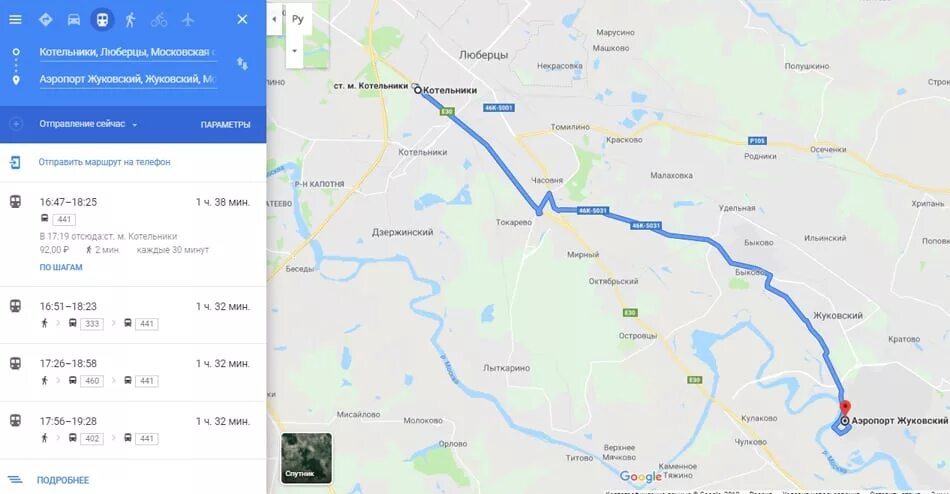The height and width of the screenshot is (494, 950).
Task: Open ПО ШАГАМ step details
Action: pos(61,267)
